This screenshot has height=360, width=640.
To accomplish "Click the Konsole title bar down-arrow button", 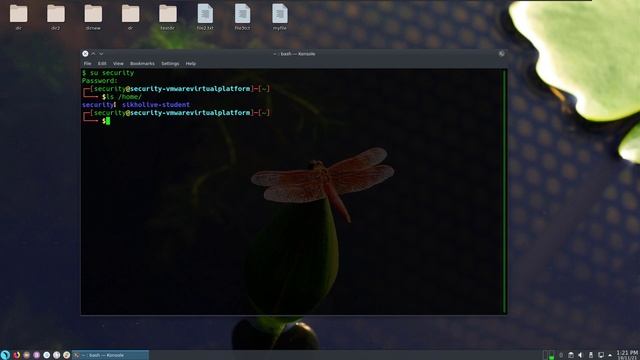I will tap(101, 53).
